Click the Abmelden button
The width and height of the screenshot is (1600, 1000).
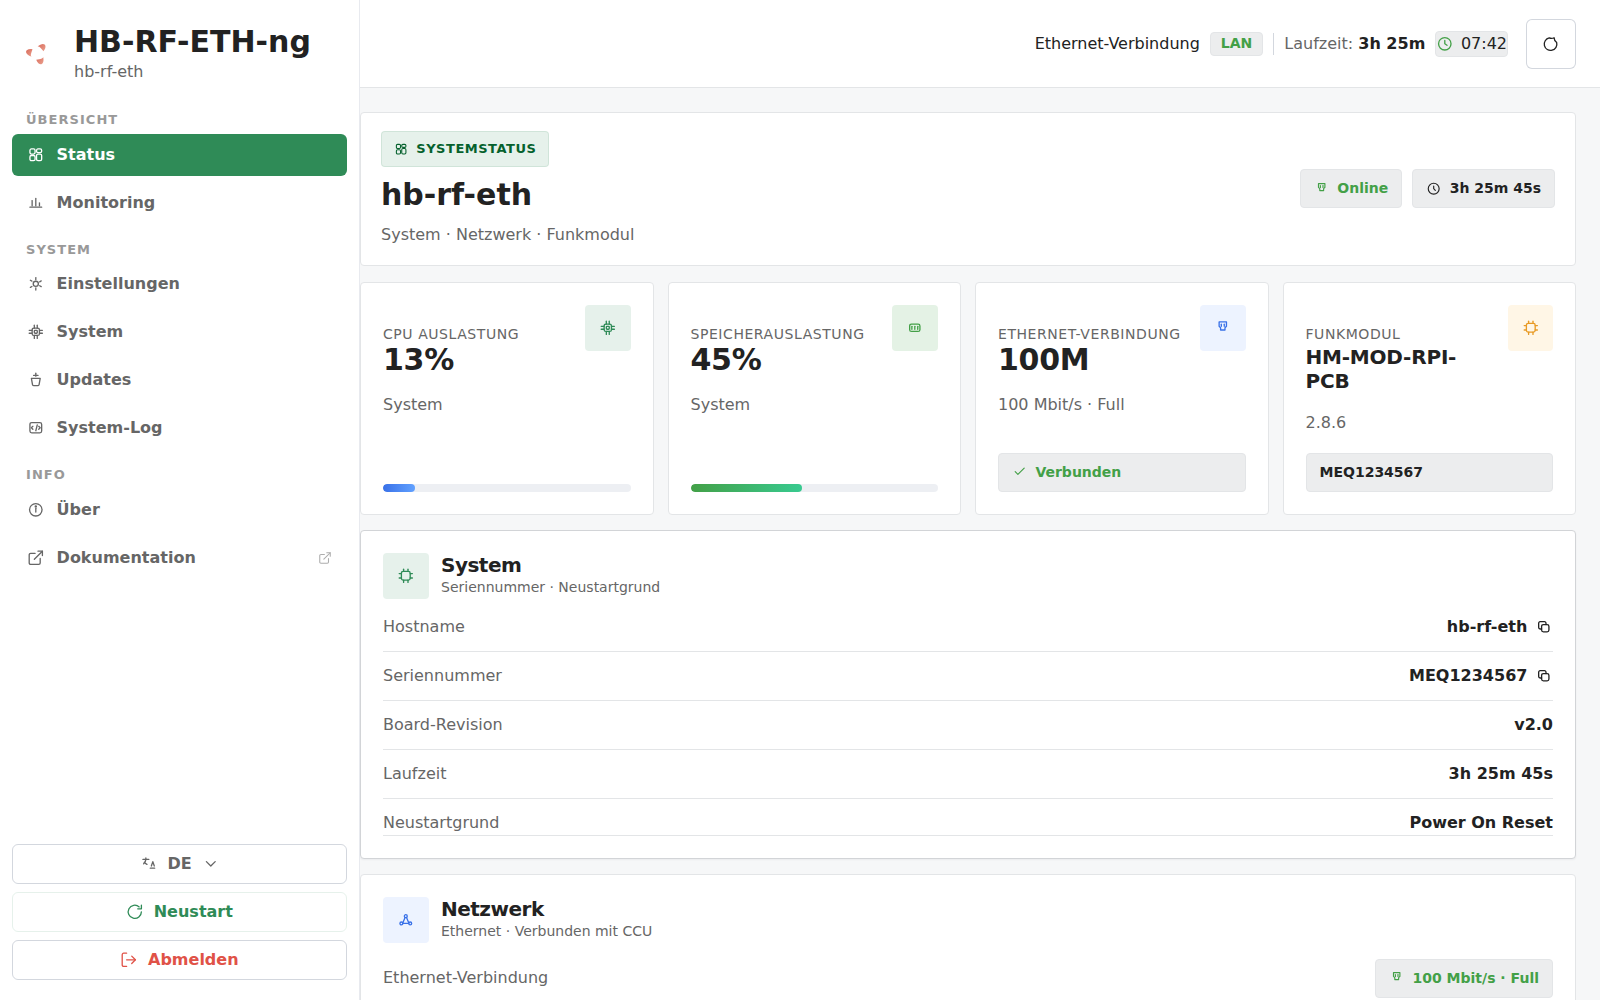179,960
